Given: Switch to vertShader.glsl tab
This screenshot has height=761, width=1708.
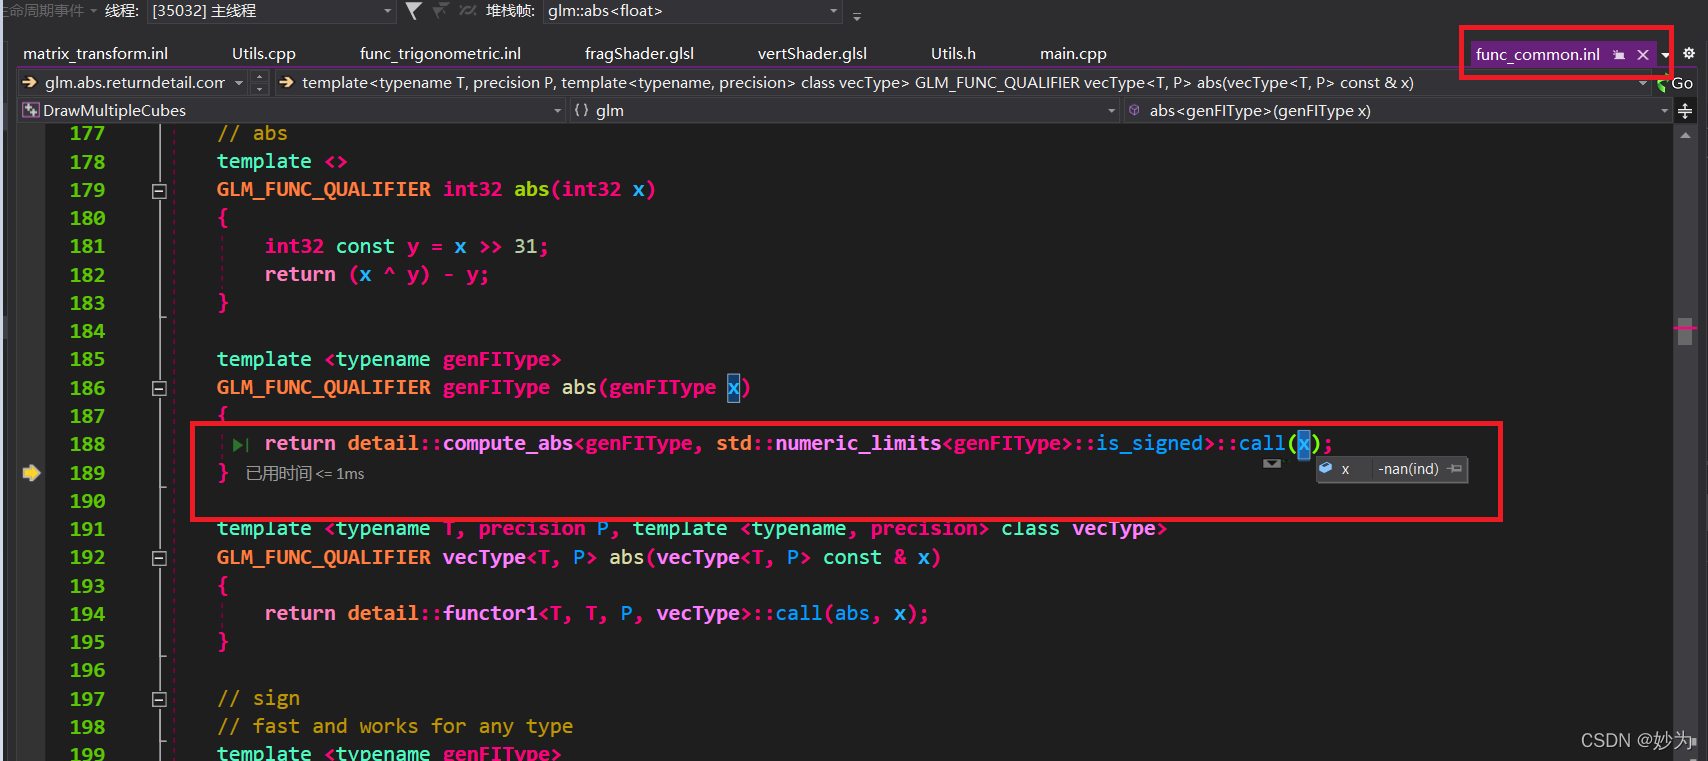Looking at the screenshot, I should pos(812,54).
